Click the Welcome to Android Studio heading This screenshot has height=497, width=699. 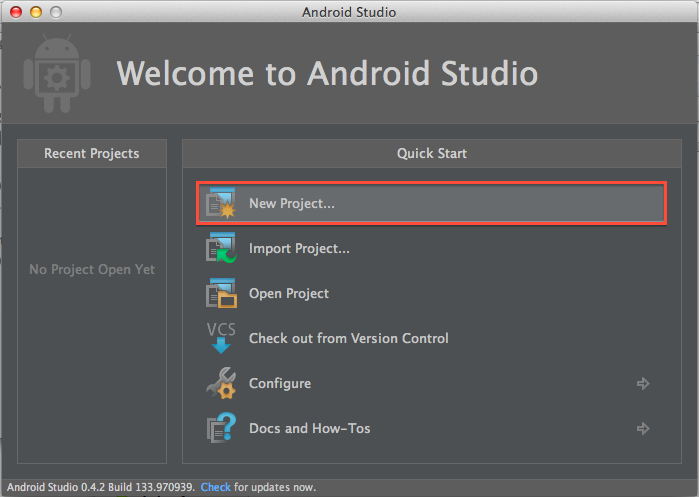[x=327, y=73]
